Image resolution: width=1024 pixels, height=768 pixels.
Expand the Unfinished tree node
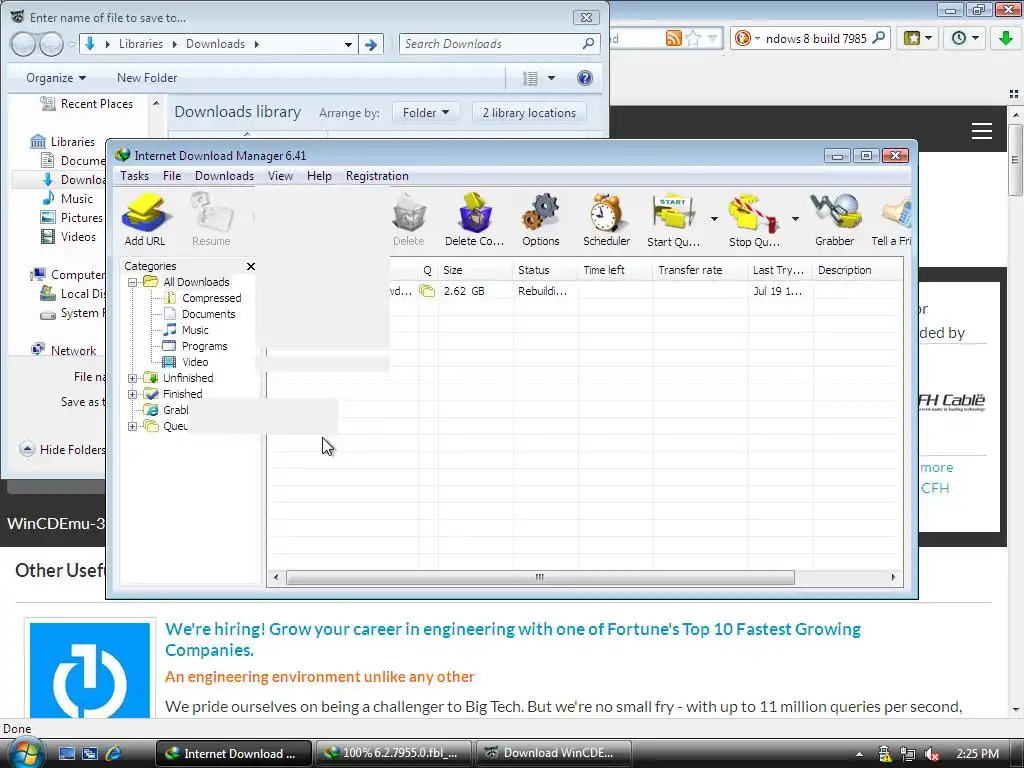tap(133, 378)
